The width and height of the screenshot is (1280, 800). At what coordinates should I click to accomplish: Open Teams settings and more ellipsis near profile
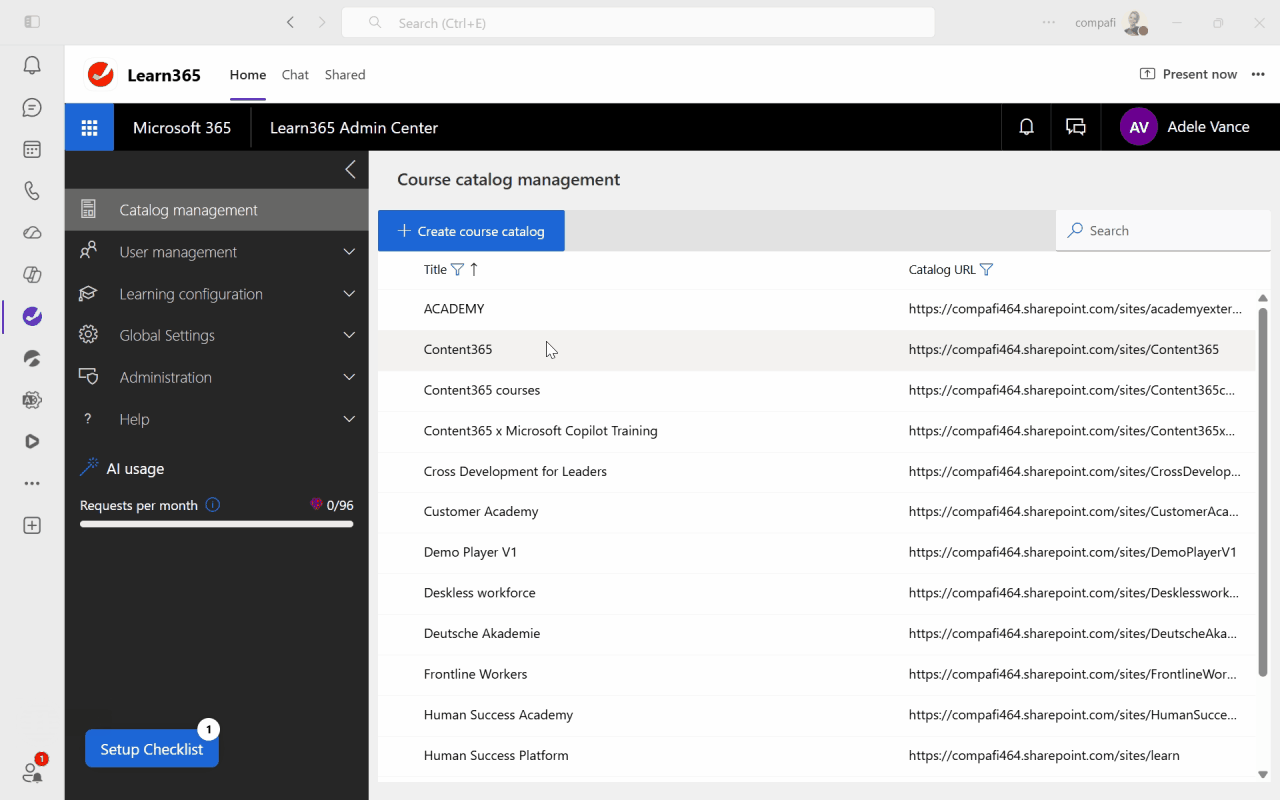tap(1048, 22)
